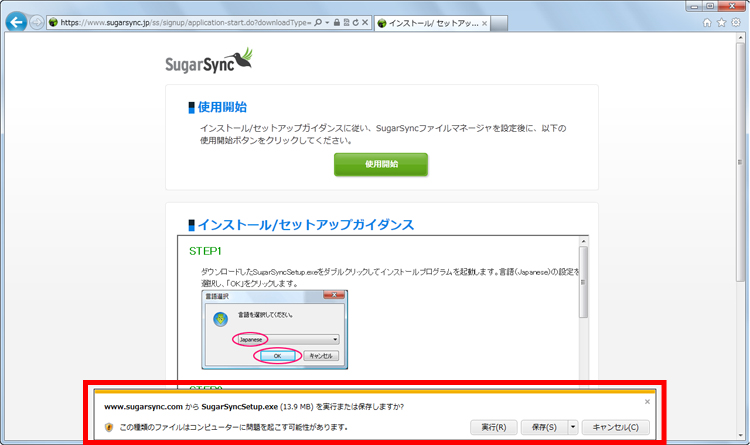Click www.sugarsync.com text in download bar
Image resolution: width=750 pixels, height=445 pixels.
point(143,407)
